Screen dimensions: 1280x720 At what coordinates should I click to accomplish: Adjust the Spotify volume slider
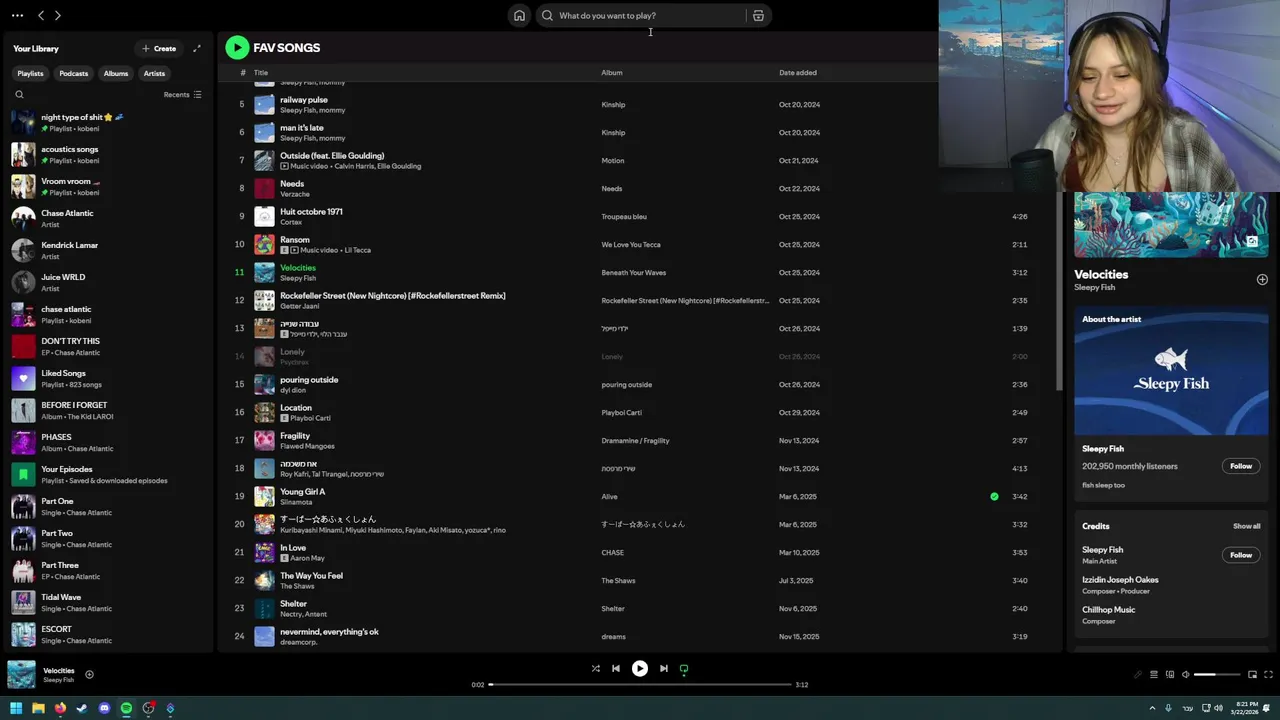tap(1218, 674)
